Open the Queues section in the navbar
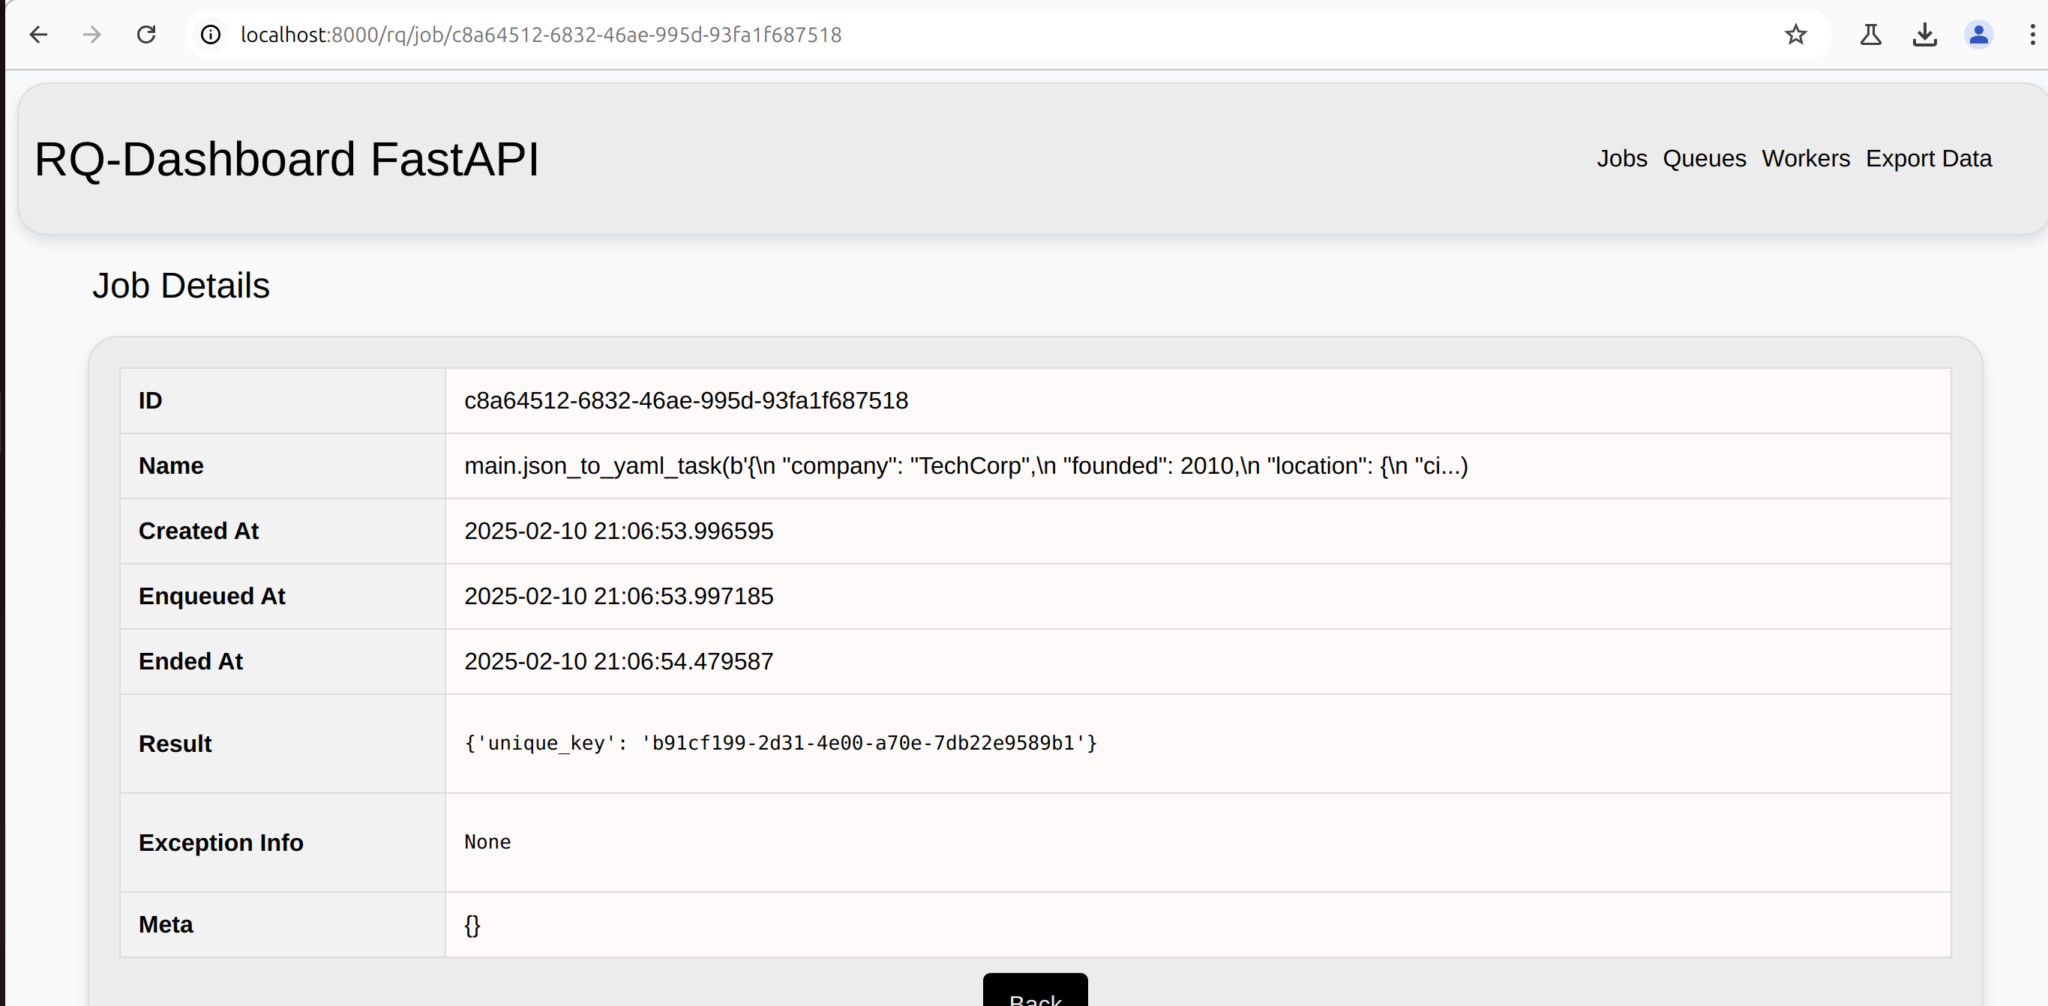The height and width of the screenshot is (1006, 2048). (1704, 158)
